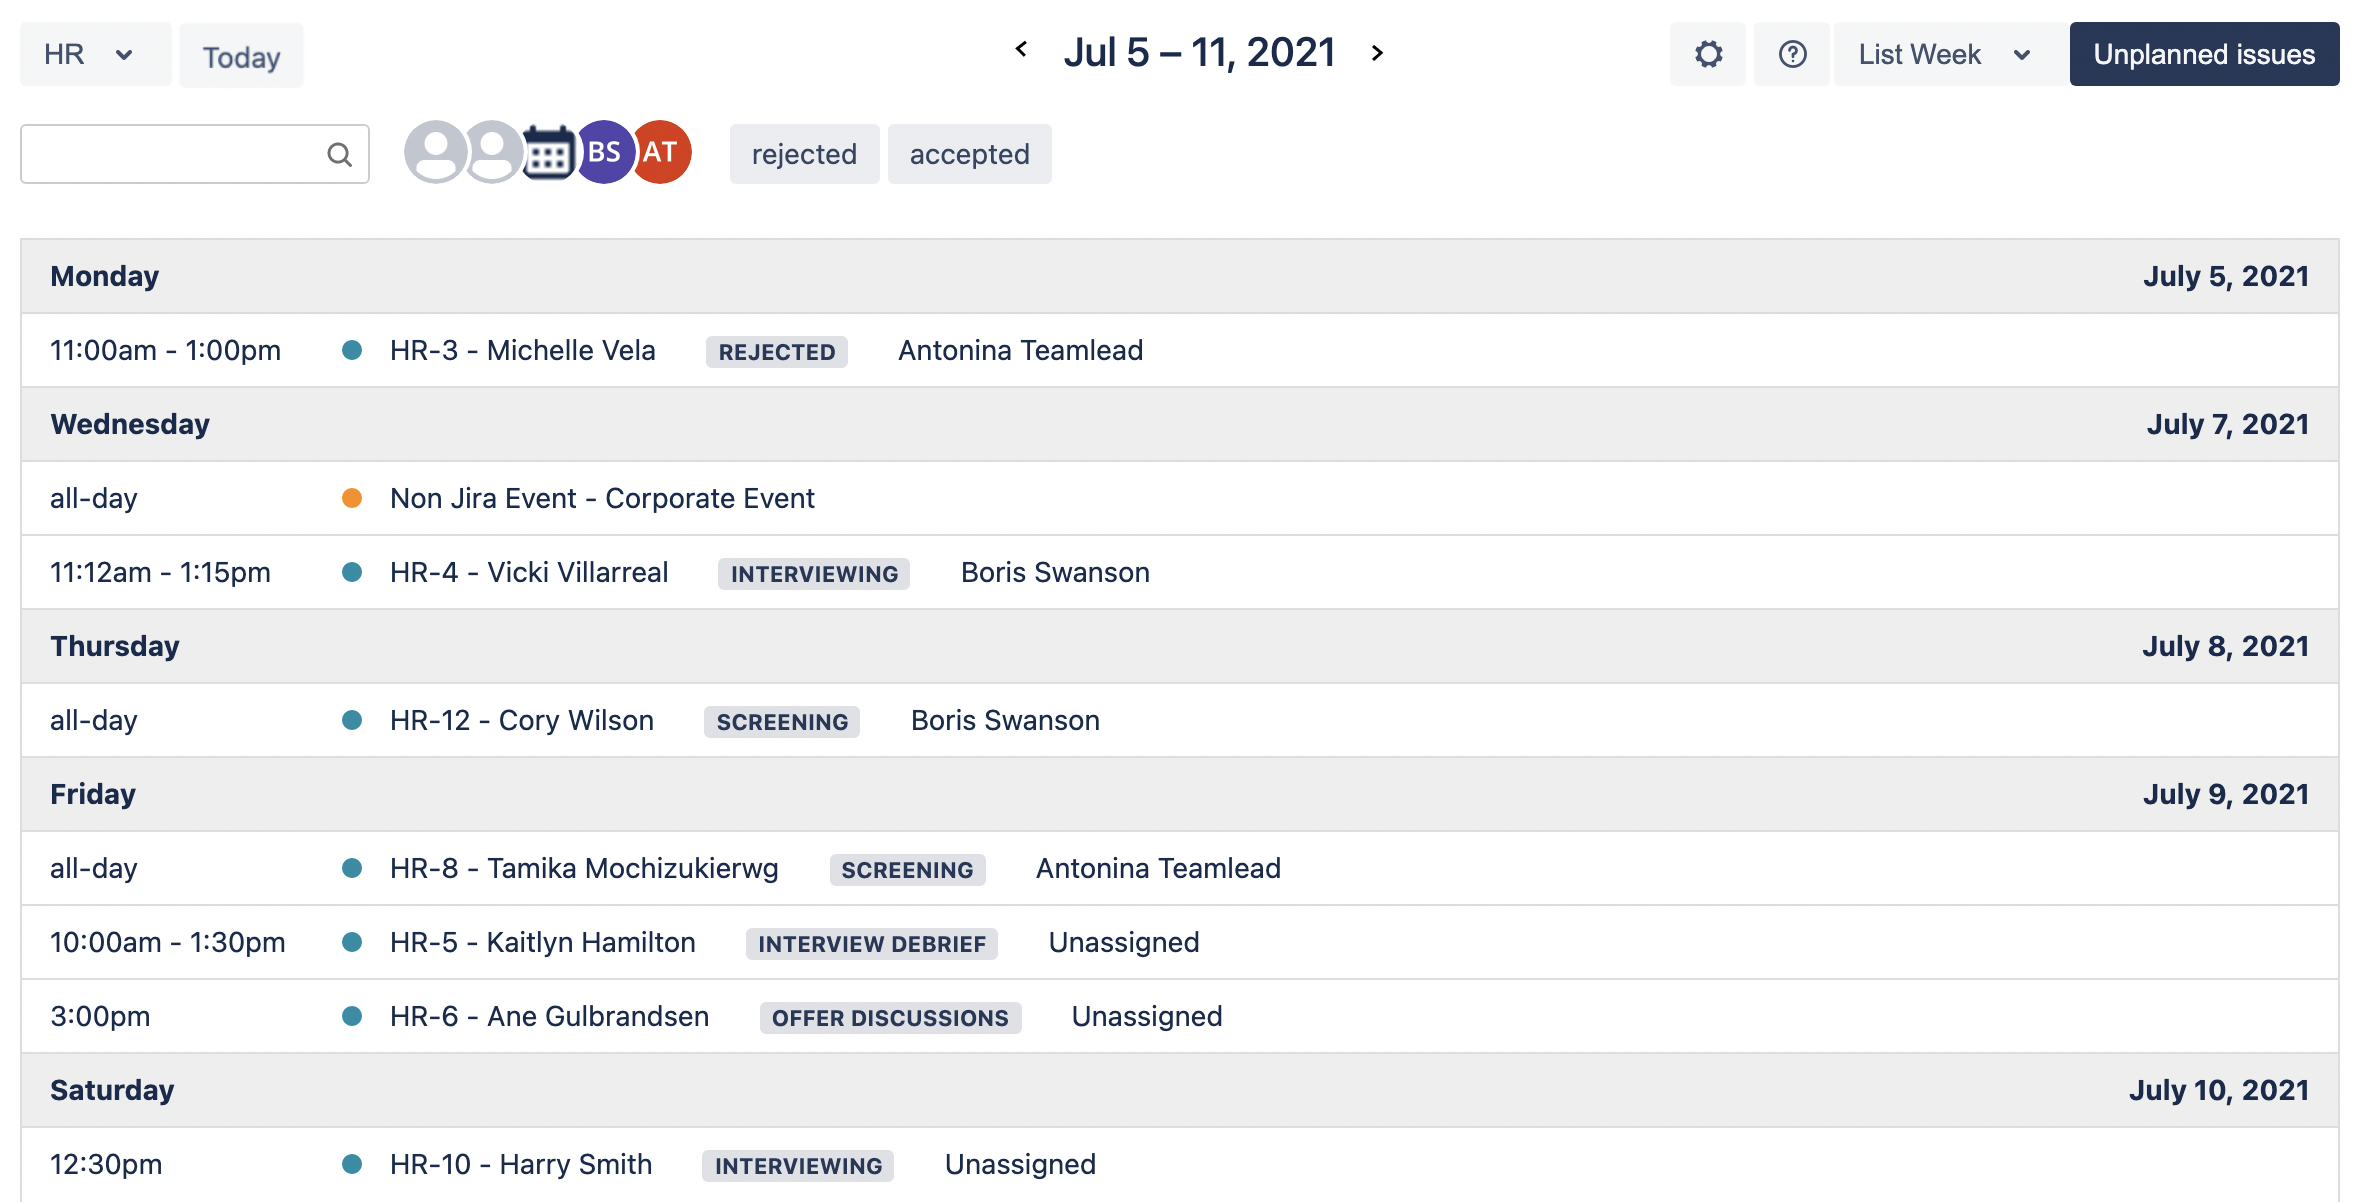This screenshot has height=1202, width=2364.
Task: Filter by AT user avatar
Action: coord(662,152)
